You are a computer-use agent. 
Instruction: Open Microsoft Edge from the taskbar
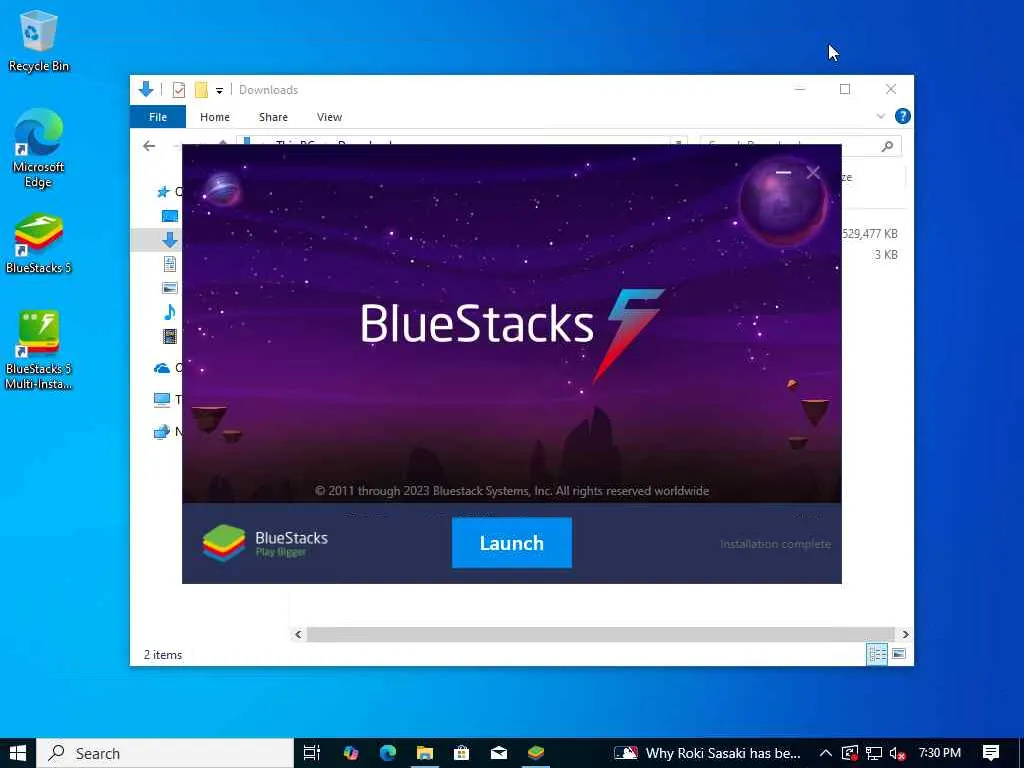tap(388, 753)
